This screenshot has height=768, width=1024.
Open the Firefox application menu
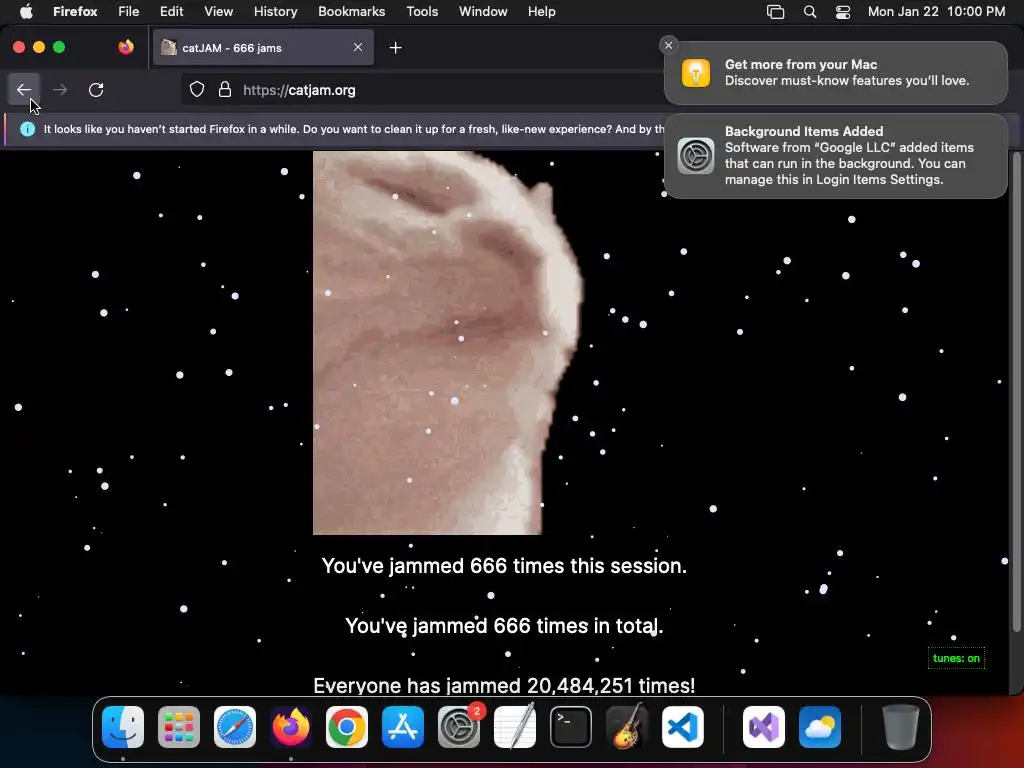click(75, 11)
